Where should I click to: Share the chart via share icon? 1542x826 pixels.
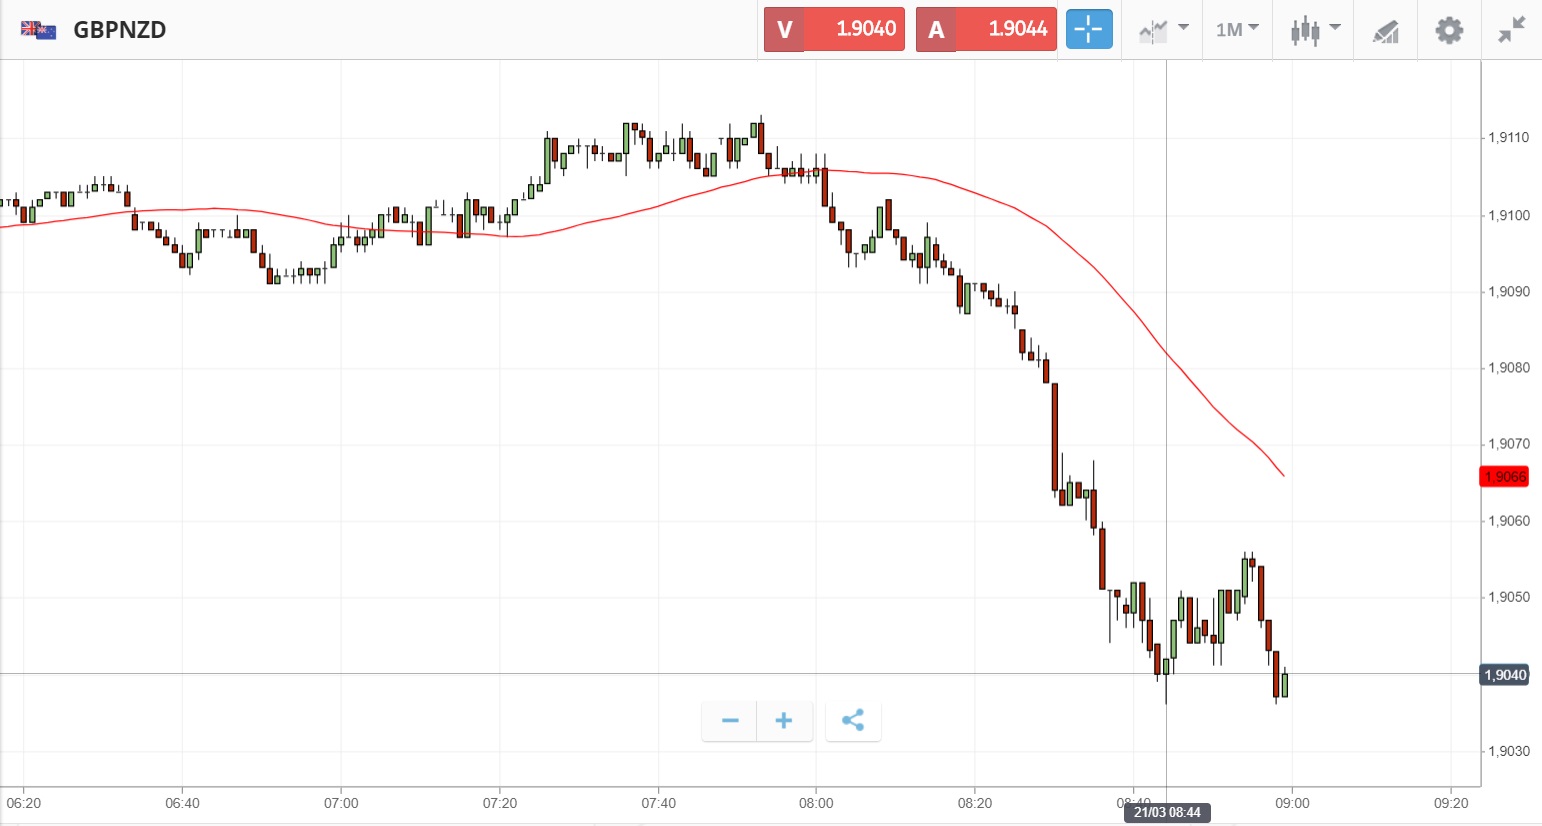[853, 721]
